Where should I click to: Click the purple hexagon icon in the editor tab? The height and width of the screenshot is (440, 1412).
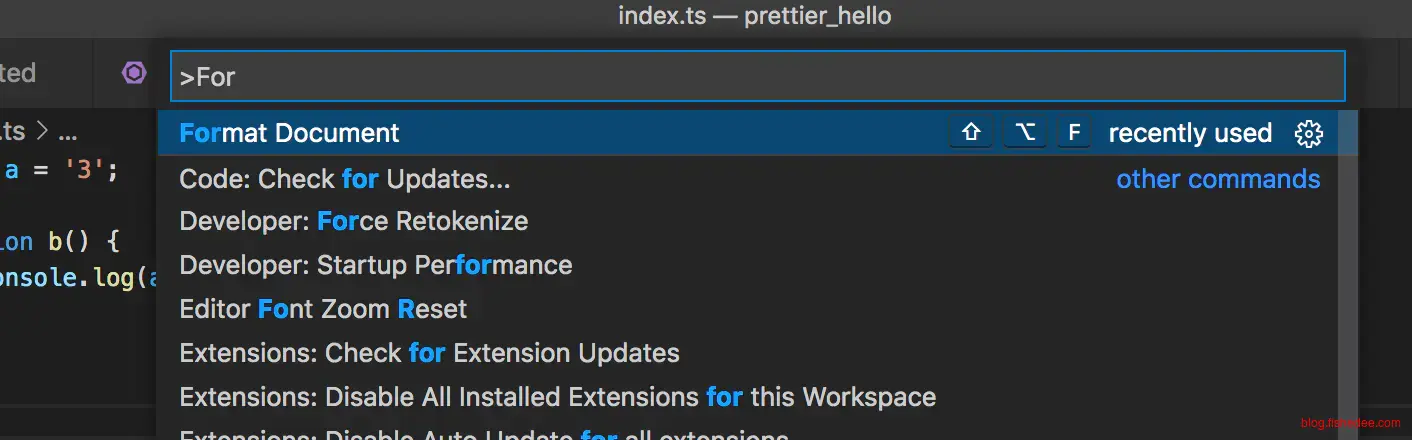(134, 73)
